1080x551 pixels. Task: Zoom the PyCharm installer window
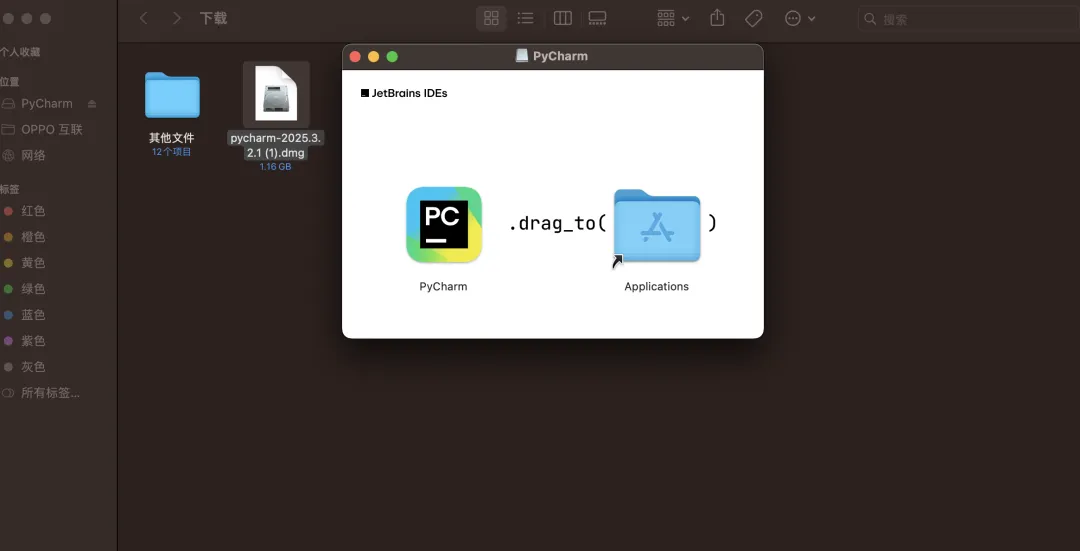coord(393,56)
